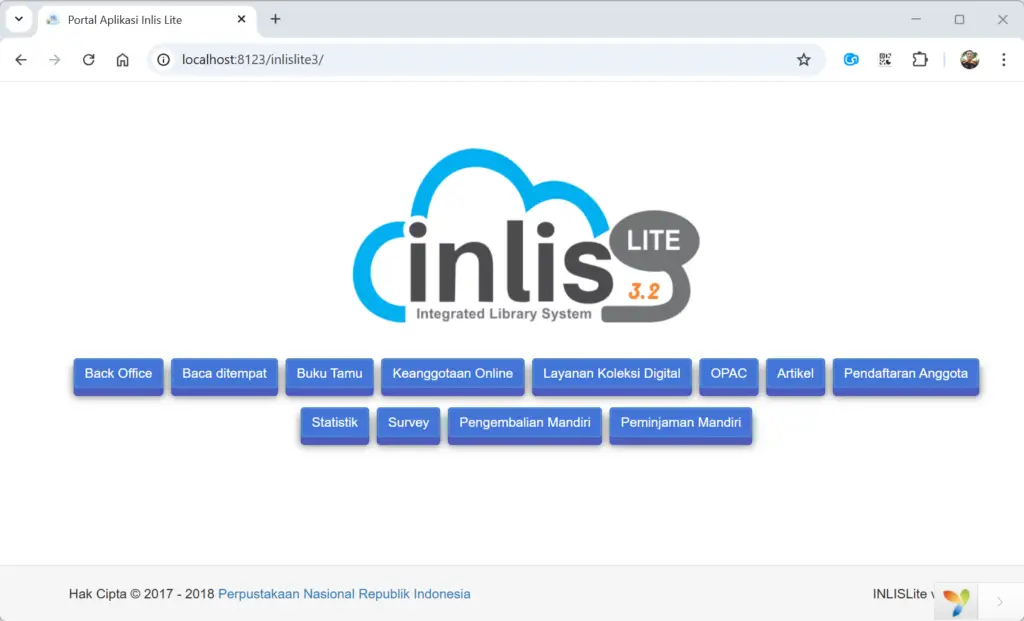Open the Extensions puzzle icon
The image size is (1024, 621).
[919, 60]
